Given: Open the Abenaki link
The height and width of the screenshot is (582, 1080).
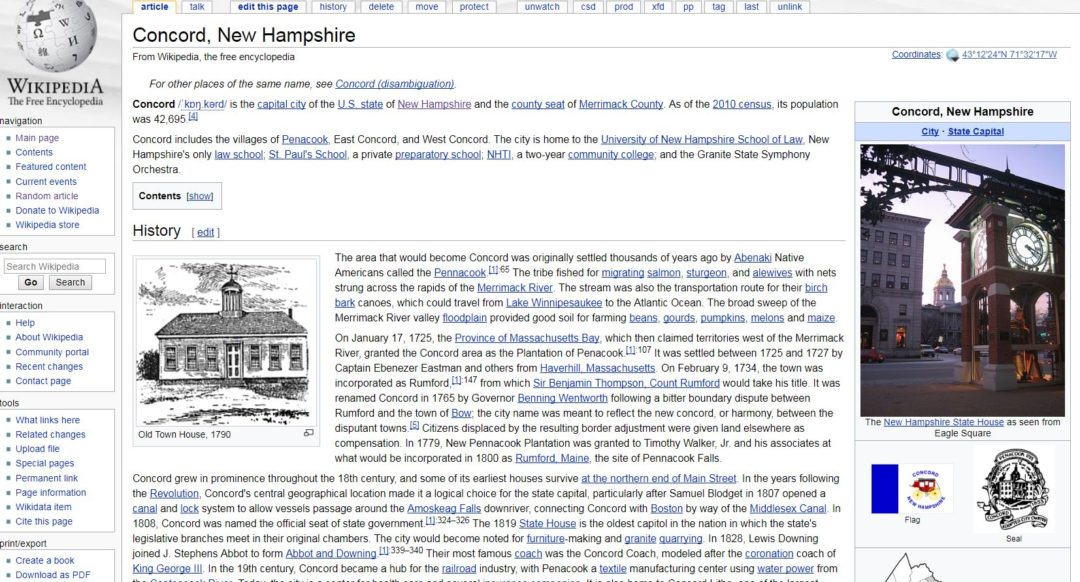Looking at the screenshot, I should coord(752,258).
